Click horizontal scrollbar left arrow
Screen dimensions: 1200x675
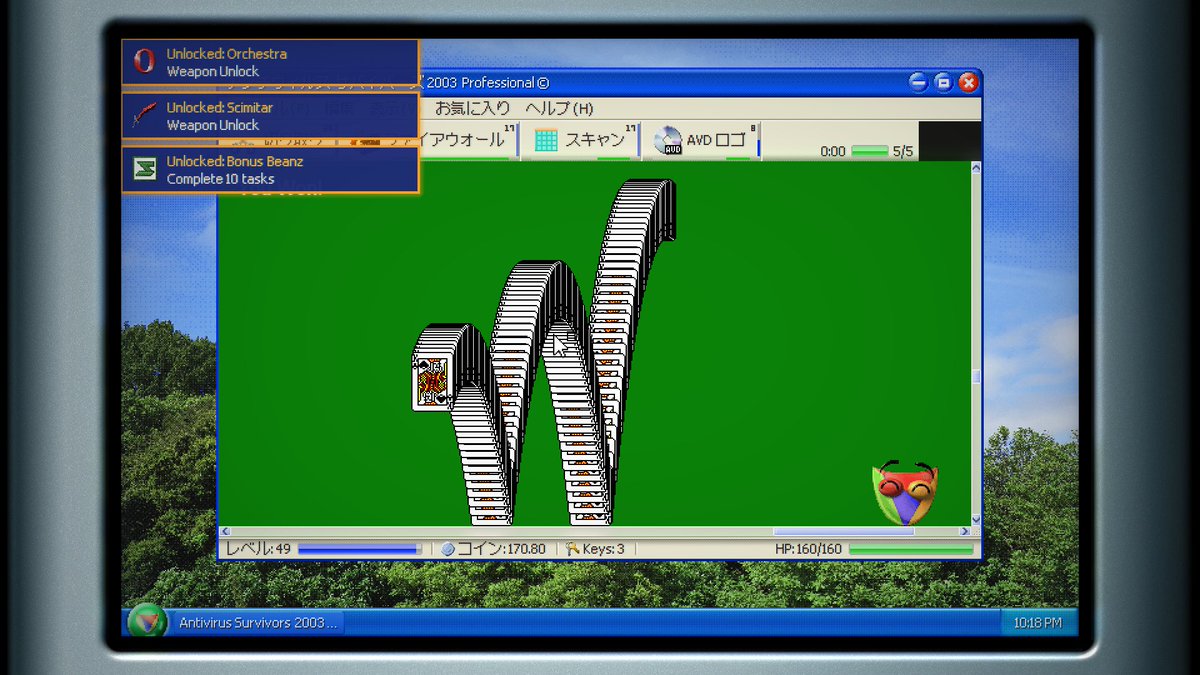tap(225, 532)
